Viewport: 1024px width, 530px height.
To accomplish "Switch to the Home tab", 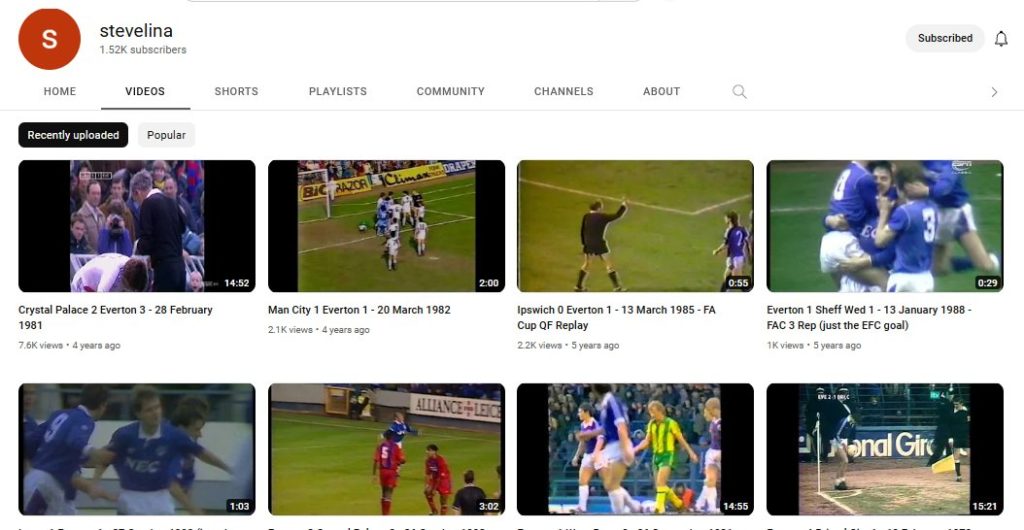I will point(60,92).
